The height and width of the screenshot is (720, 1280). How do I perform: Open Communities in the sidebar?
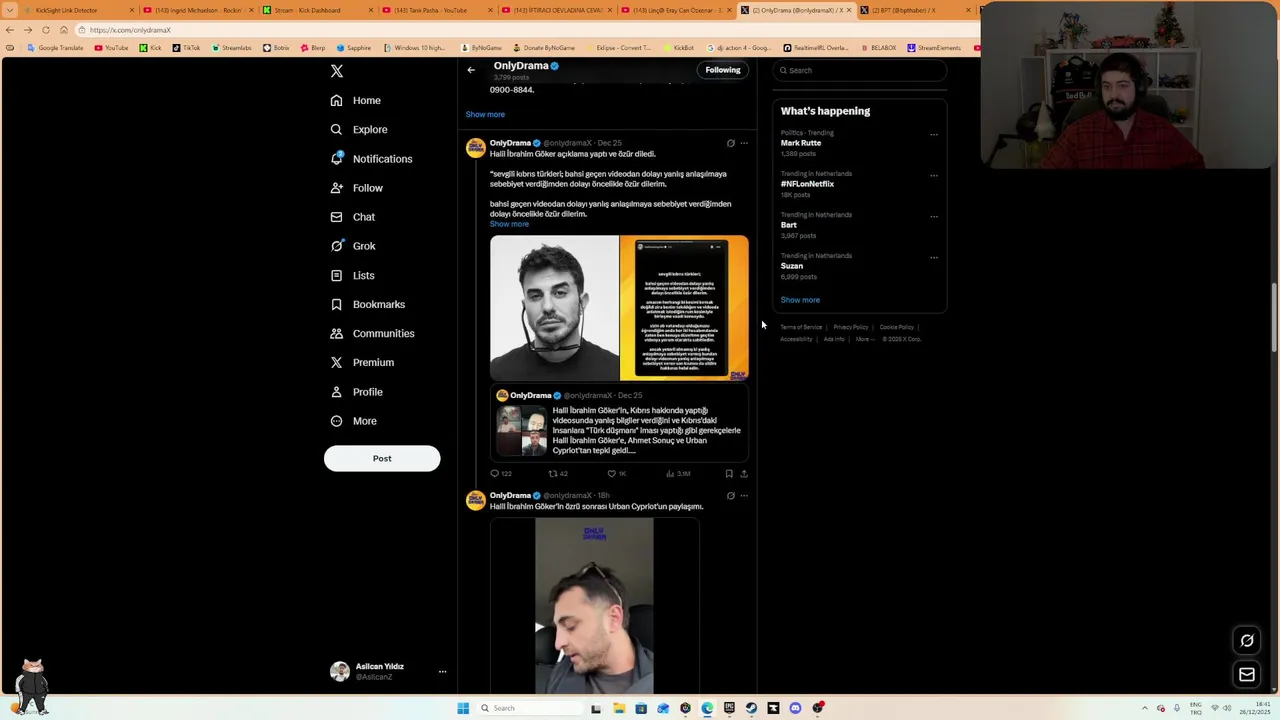pyautogui.click(x=372, y=333)
